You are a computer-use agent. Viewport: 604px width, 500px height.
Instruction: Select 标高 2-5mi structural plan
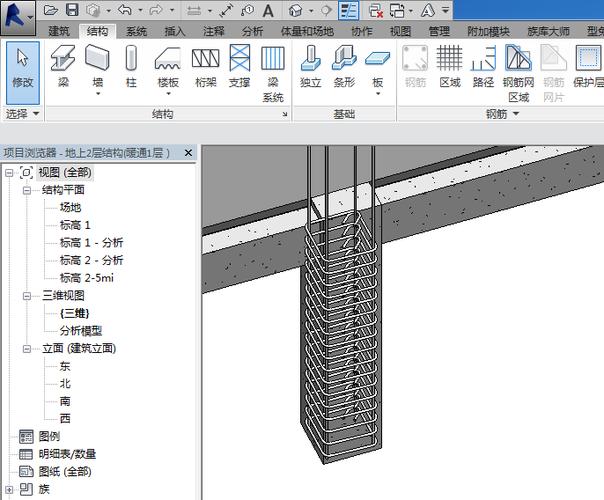click(86, 277)
